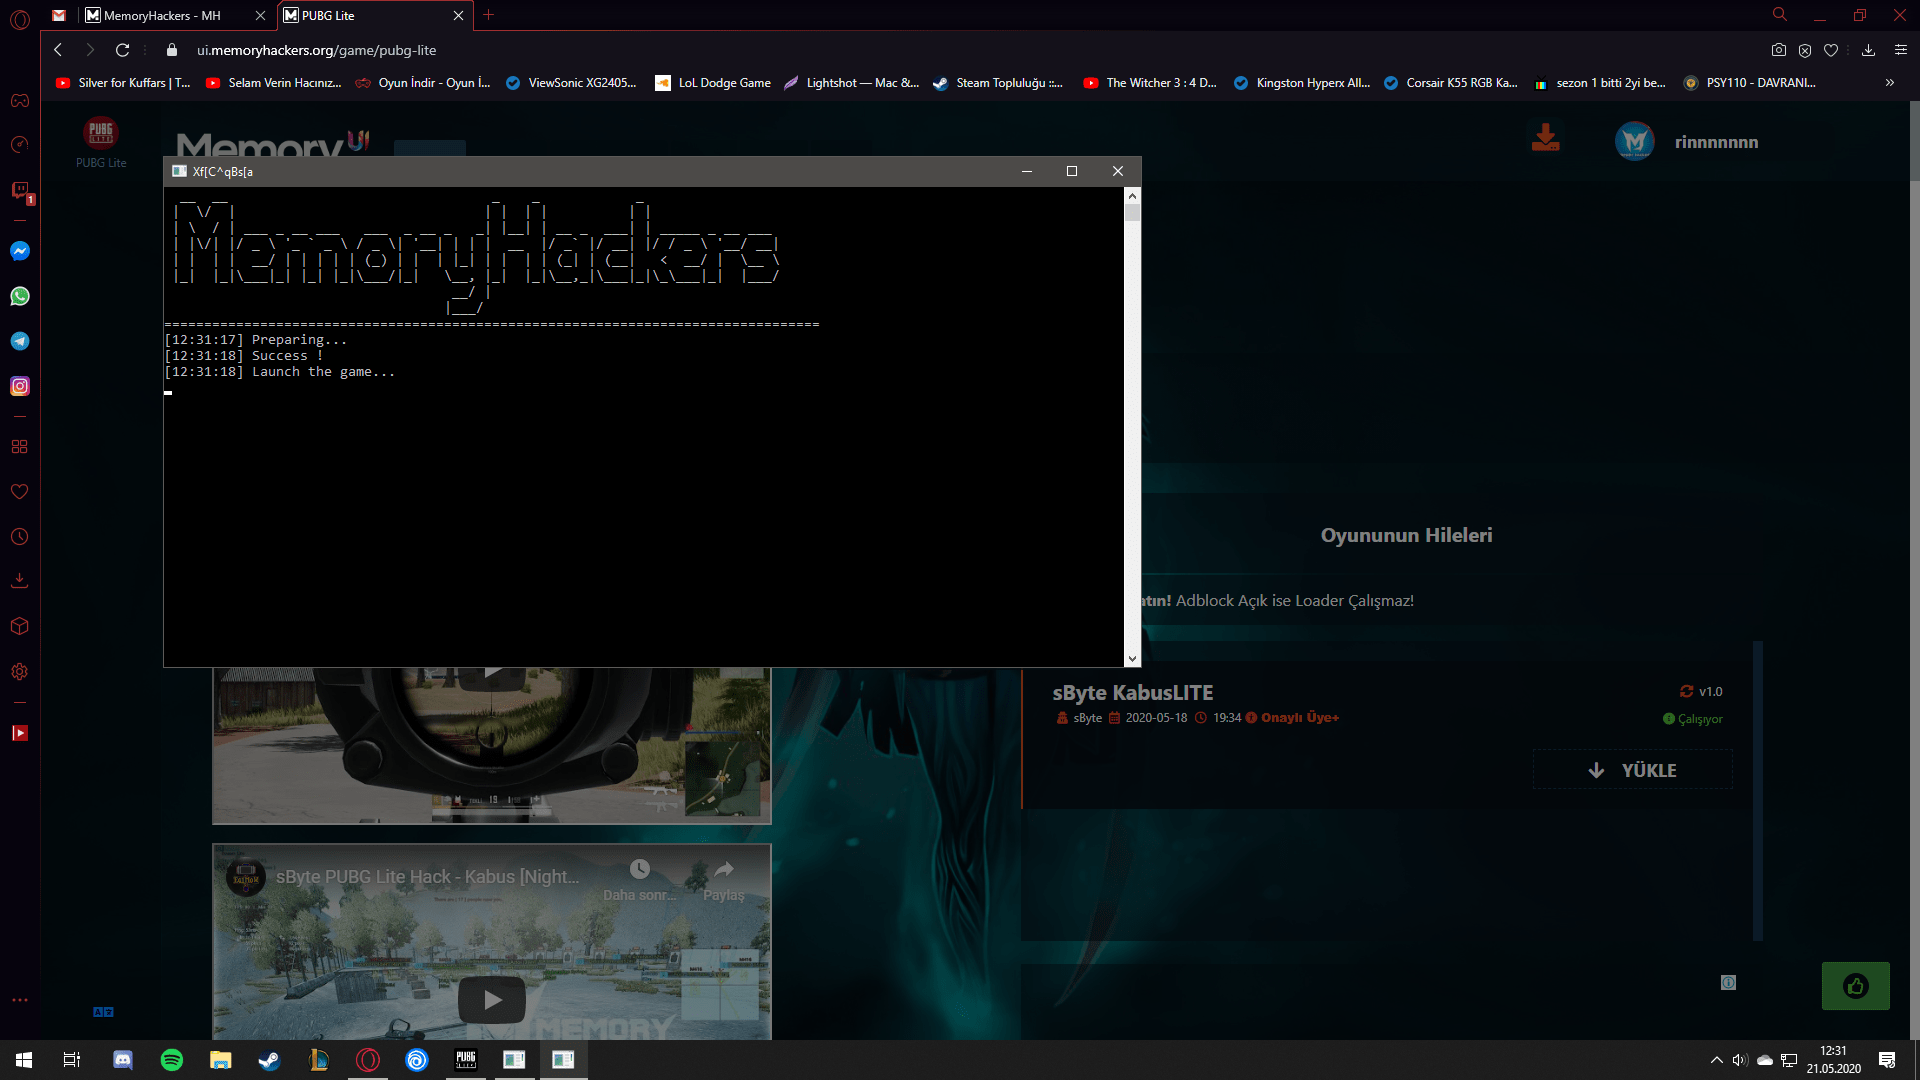Click the orange download icon in page header
The width and height of the screenshot is (1920, 1080).
(x=1546, y=137)
